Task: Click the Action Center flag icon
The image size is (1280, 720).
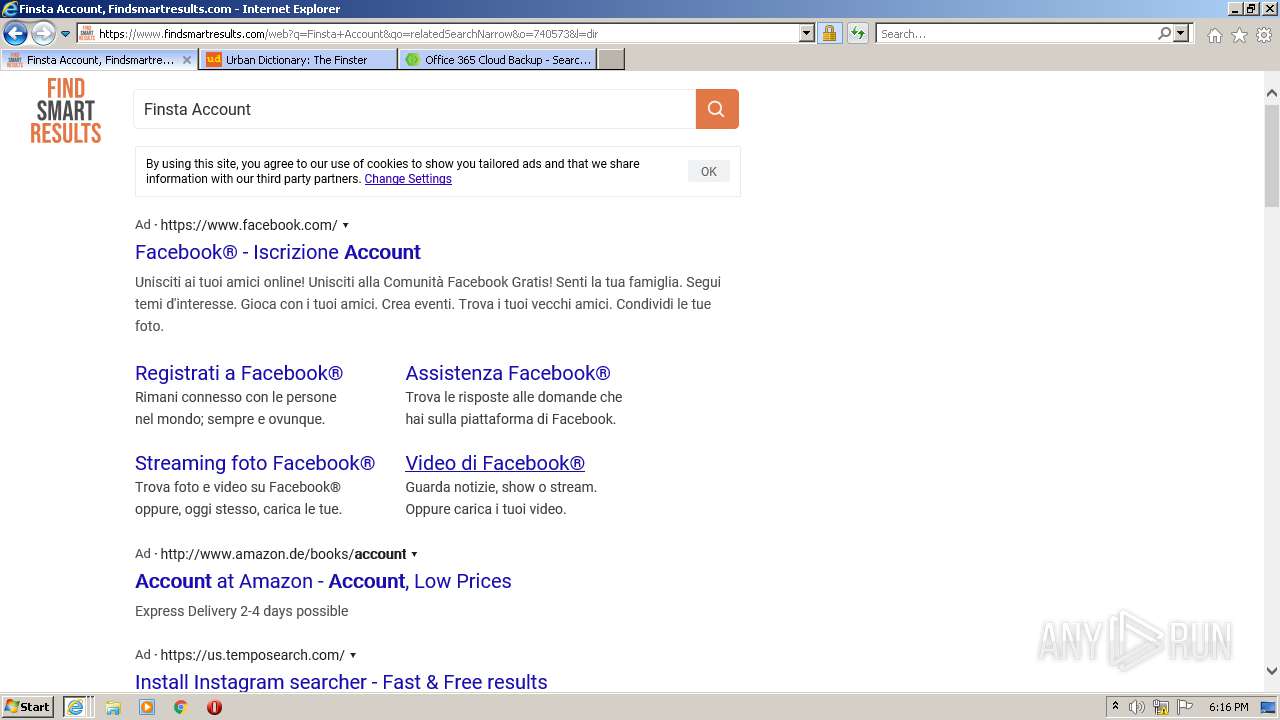Action: click(1185, 707)
